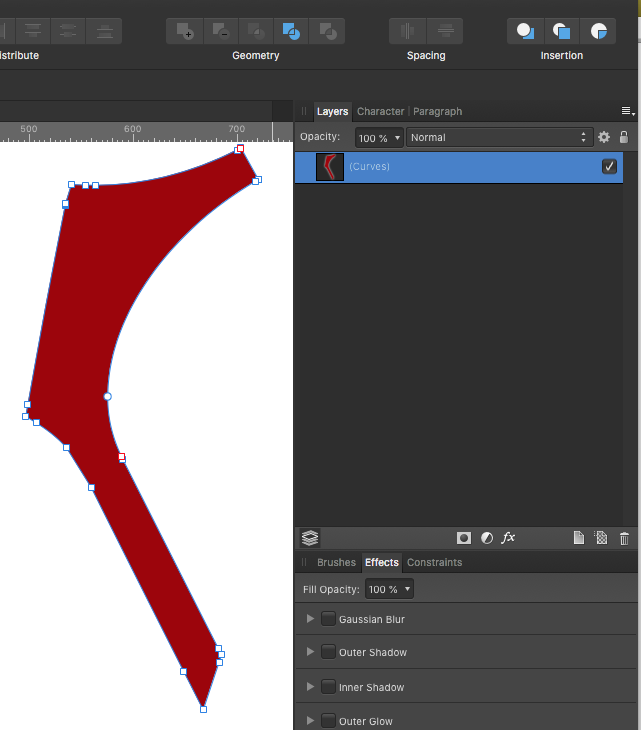641x730 pixels.
Task: Switch to the Constraints tab
Action: [x=434, y=562]
